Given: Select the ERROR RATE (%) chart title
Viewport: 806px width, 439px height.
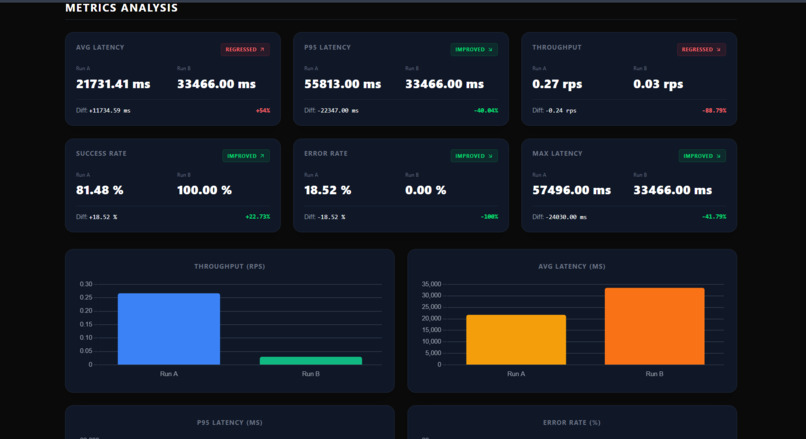Looking at the screenshot, I should pos(572,423).
